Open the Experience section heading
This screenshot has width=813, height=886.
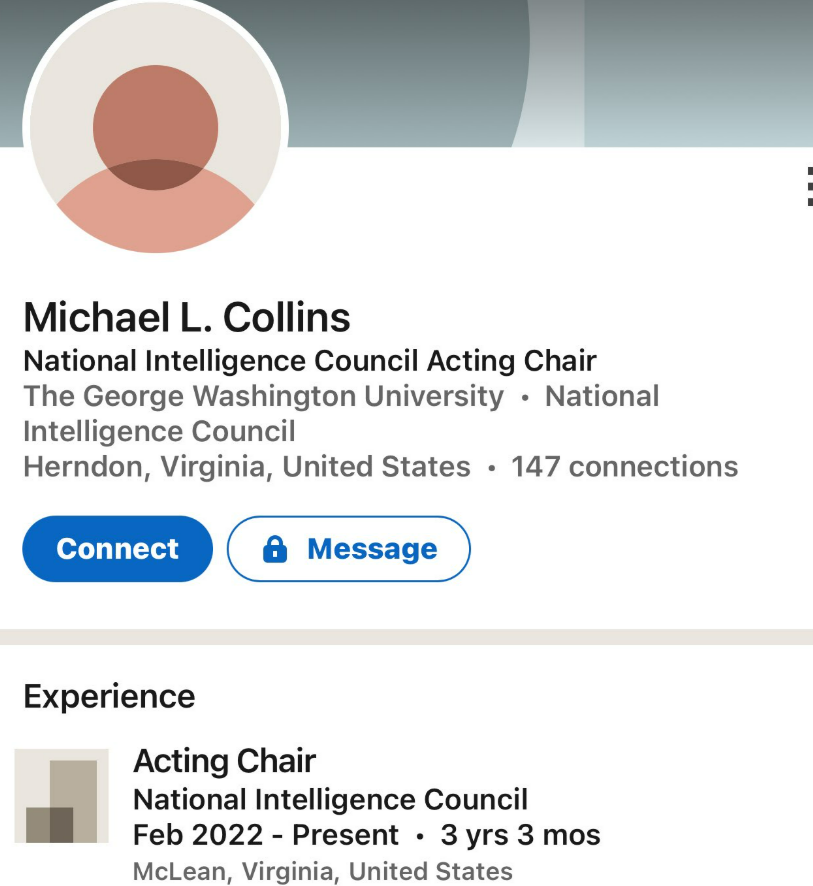(x=109, y=696)
